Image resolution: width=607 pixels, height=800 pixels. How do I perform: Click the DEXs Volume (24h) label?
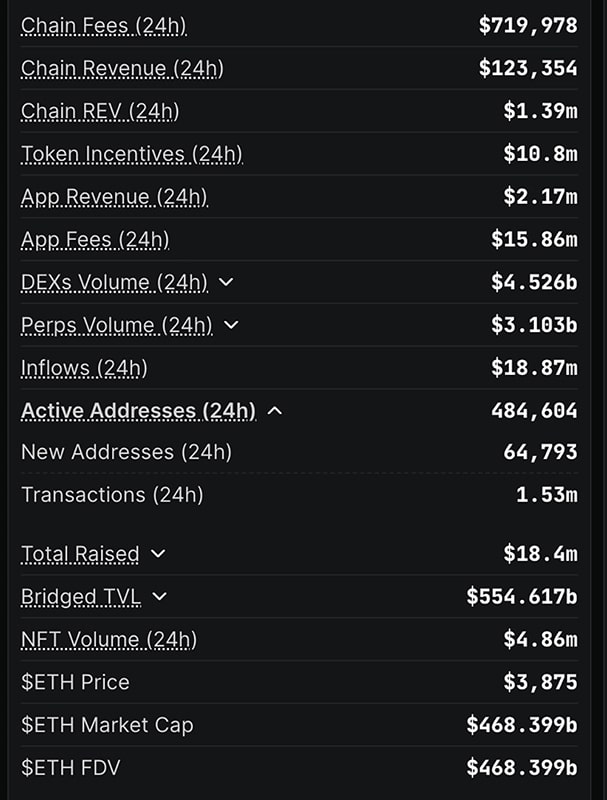114,283
